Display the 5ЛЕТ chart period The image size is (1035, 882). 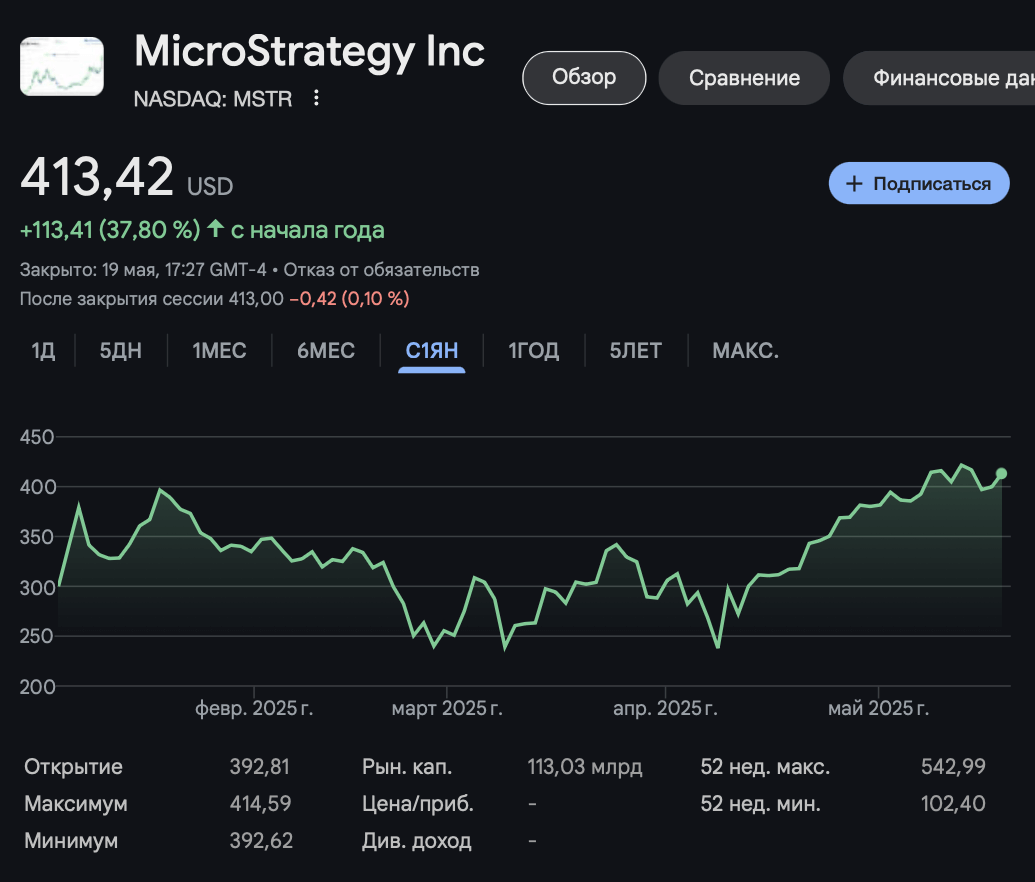pos(636,351)
